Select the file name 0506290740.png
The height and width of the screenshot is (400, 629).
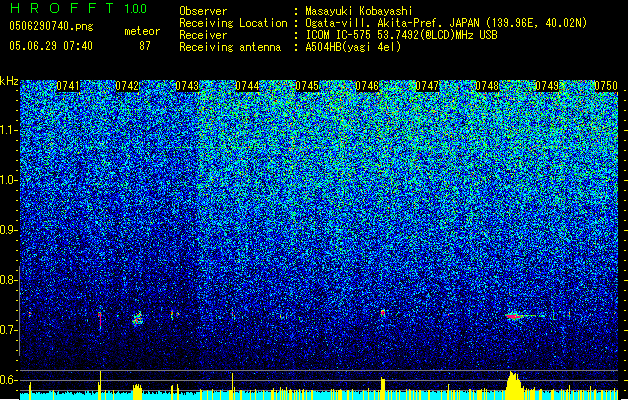point(51,26)
